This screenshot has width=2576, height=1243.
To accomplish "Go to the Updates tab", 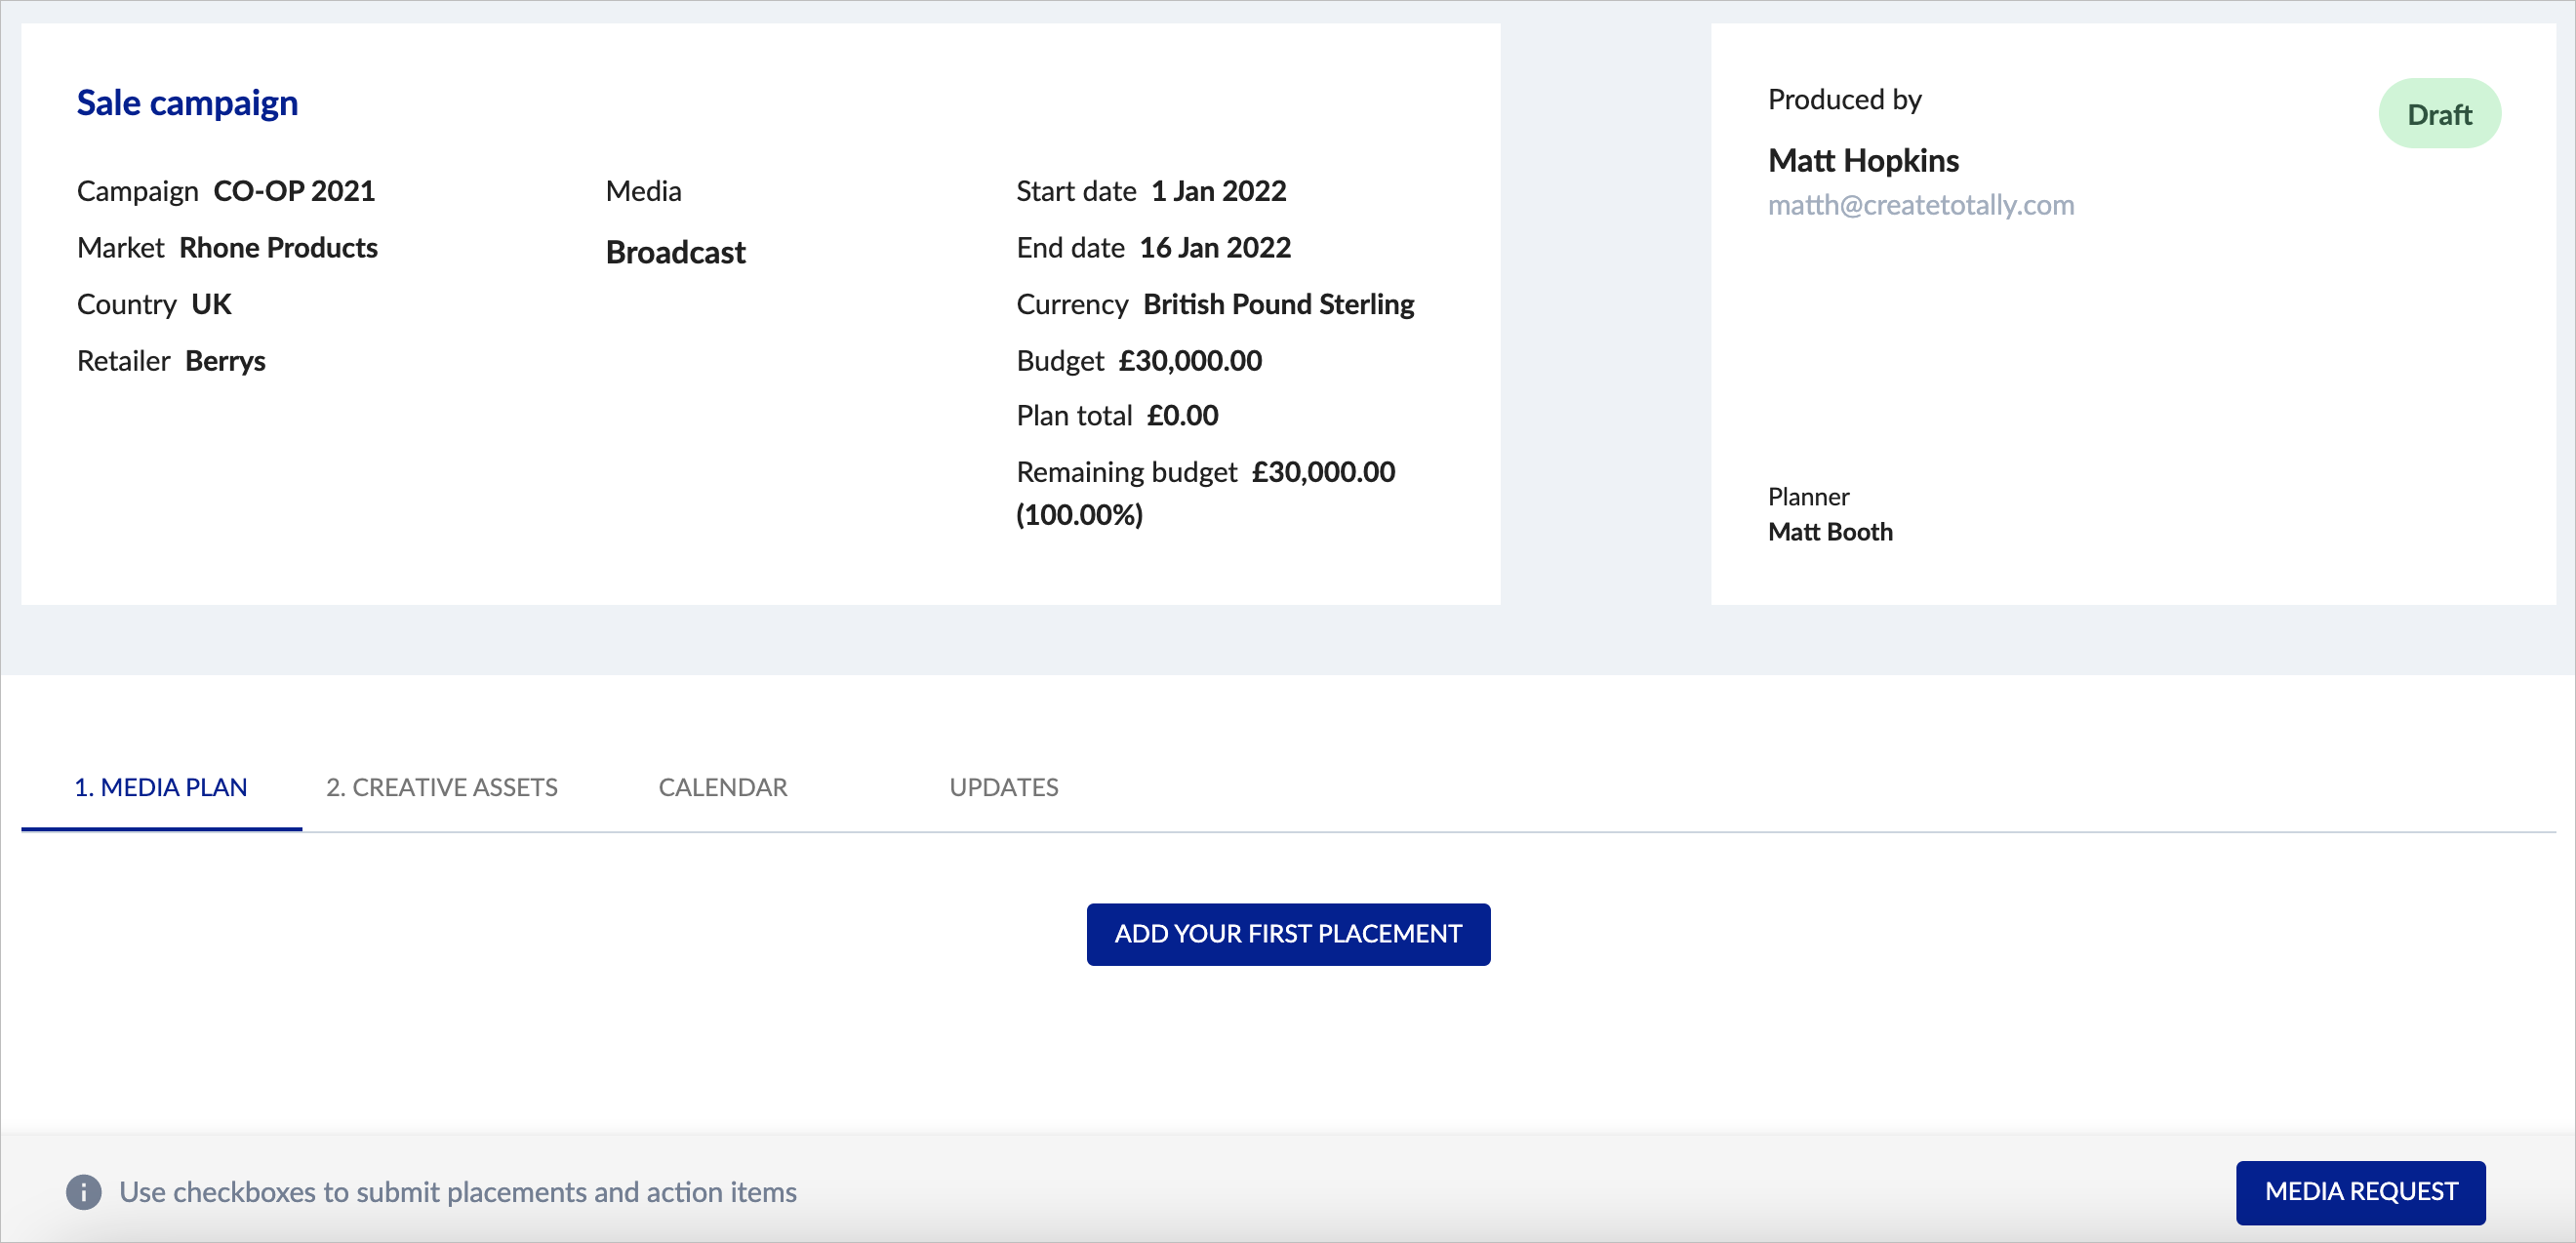I will tap(1004, 787).
